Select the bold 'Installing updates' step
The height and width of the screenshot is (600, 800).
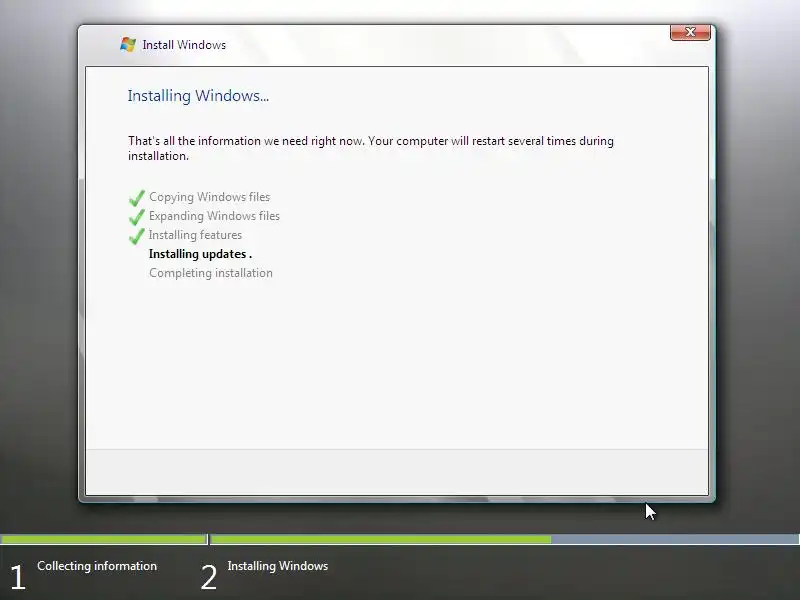[x=201, y=254]
